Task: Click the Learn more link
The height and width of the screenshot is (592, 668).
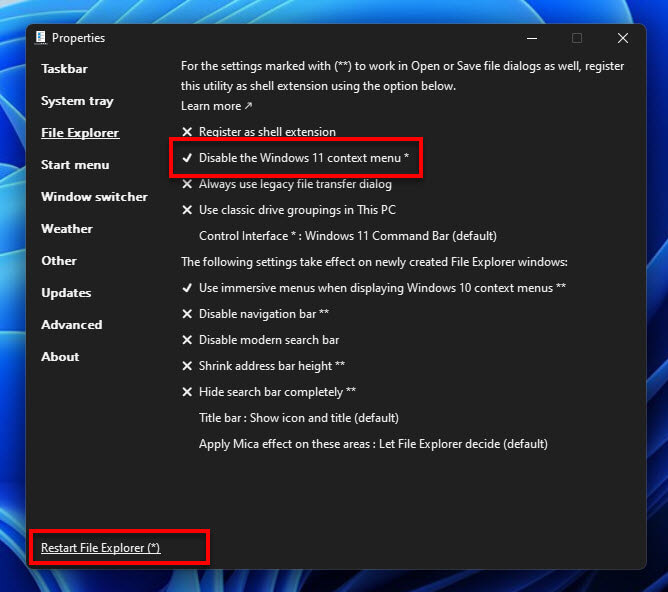Action: [x=216, y=106]
